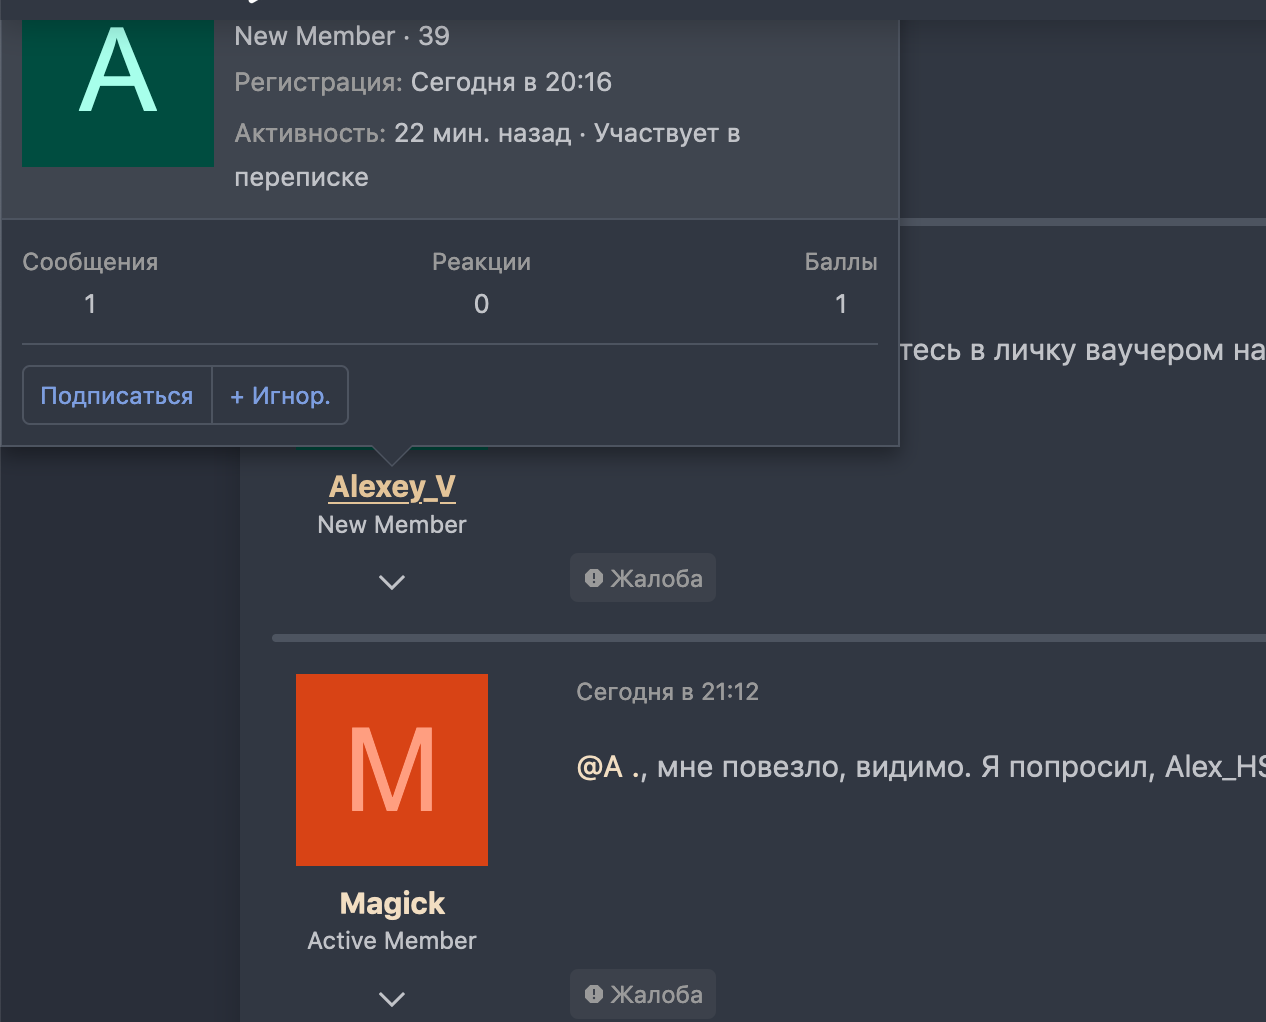Image resolution: width=1266 pixels, height=1022 pixels.
Task: Report Magick's post with Жалоба
Action: (x=643, y=994)
